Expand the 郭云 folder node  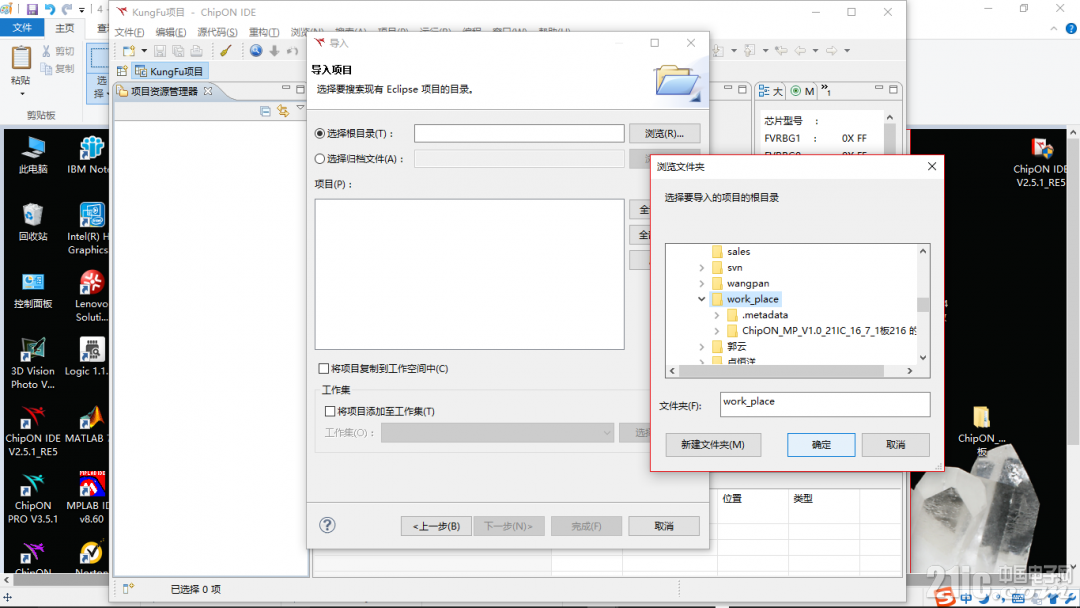tap(702, 346)
